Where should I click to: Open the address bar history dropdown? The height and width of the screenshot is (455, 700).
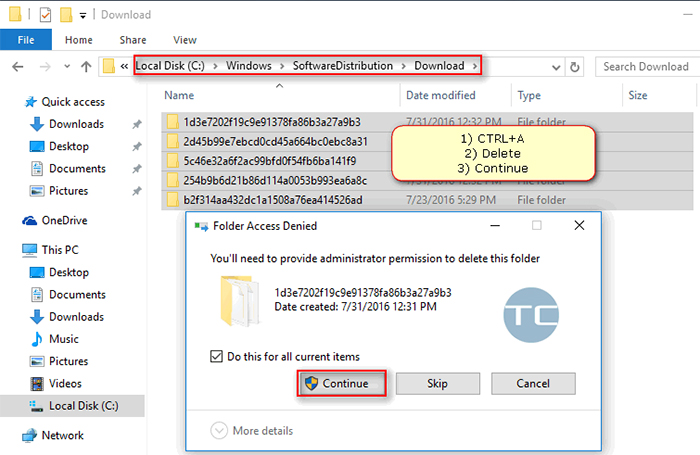coord(556,67)
